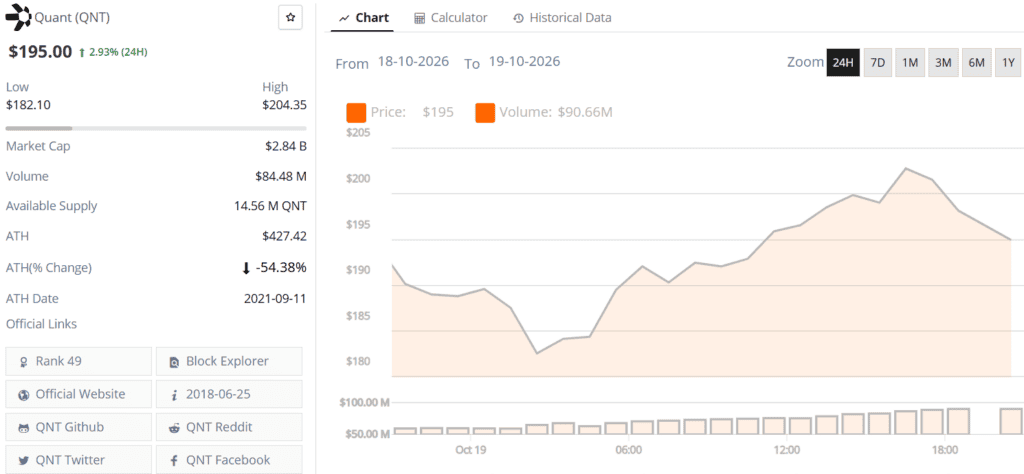
Task: Click the info icon beside 2018-06-25
Action: [174, 395]
